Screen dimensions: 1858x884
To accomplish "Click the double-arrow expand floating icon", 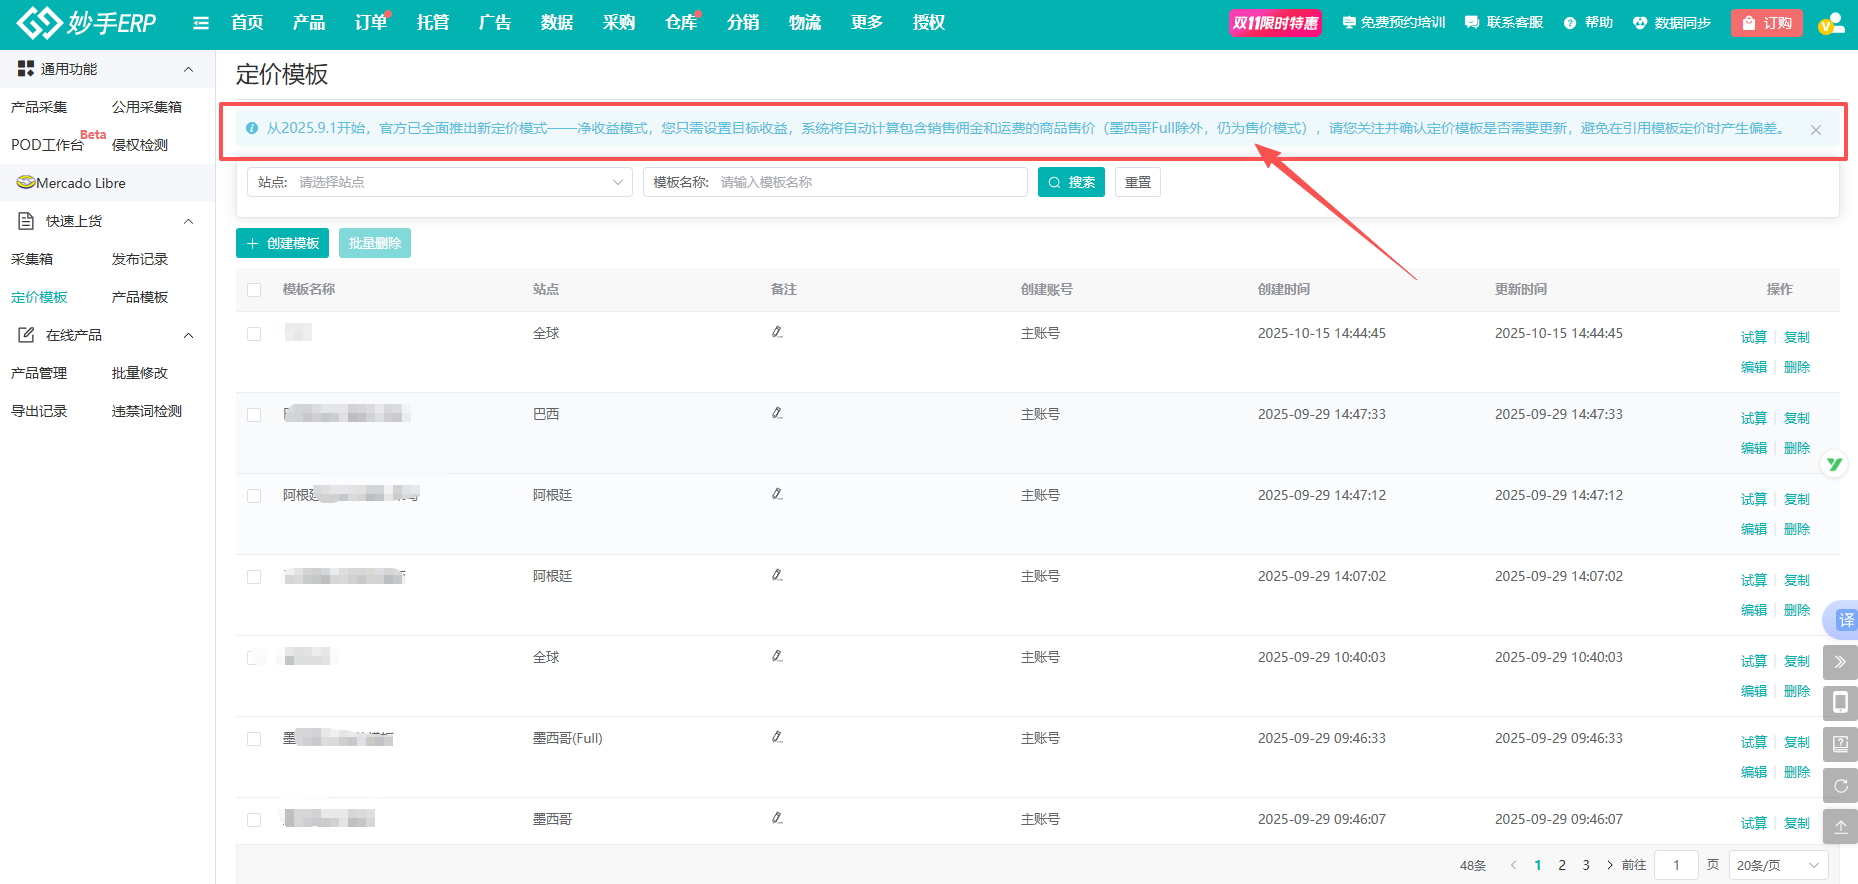I will (x=1840, y=662).
